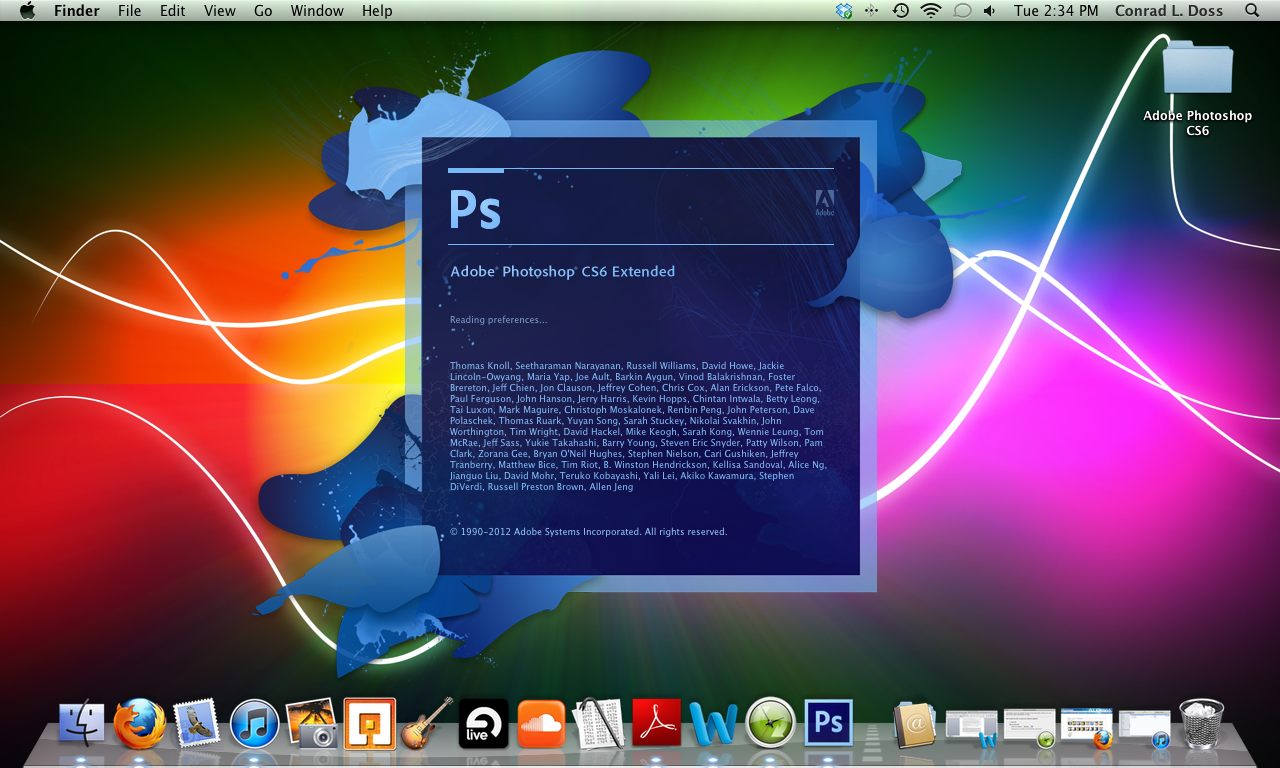Open Spotlight search magnifier
Image resolution: width=1280 pixels, height=768 pixels.
point(1252,11)
